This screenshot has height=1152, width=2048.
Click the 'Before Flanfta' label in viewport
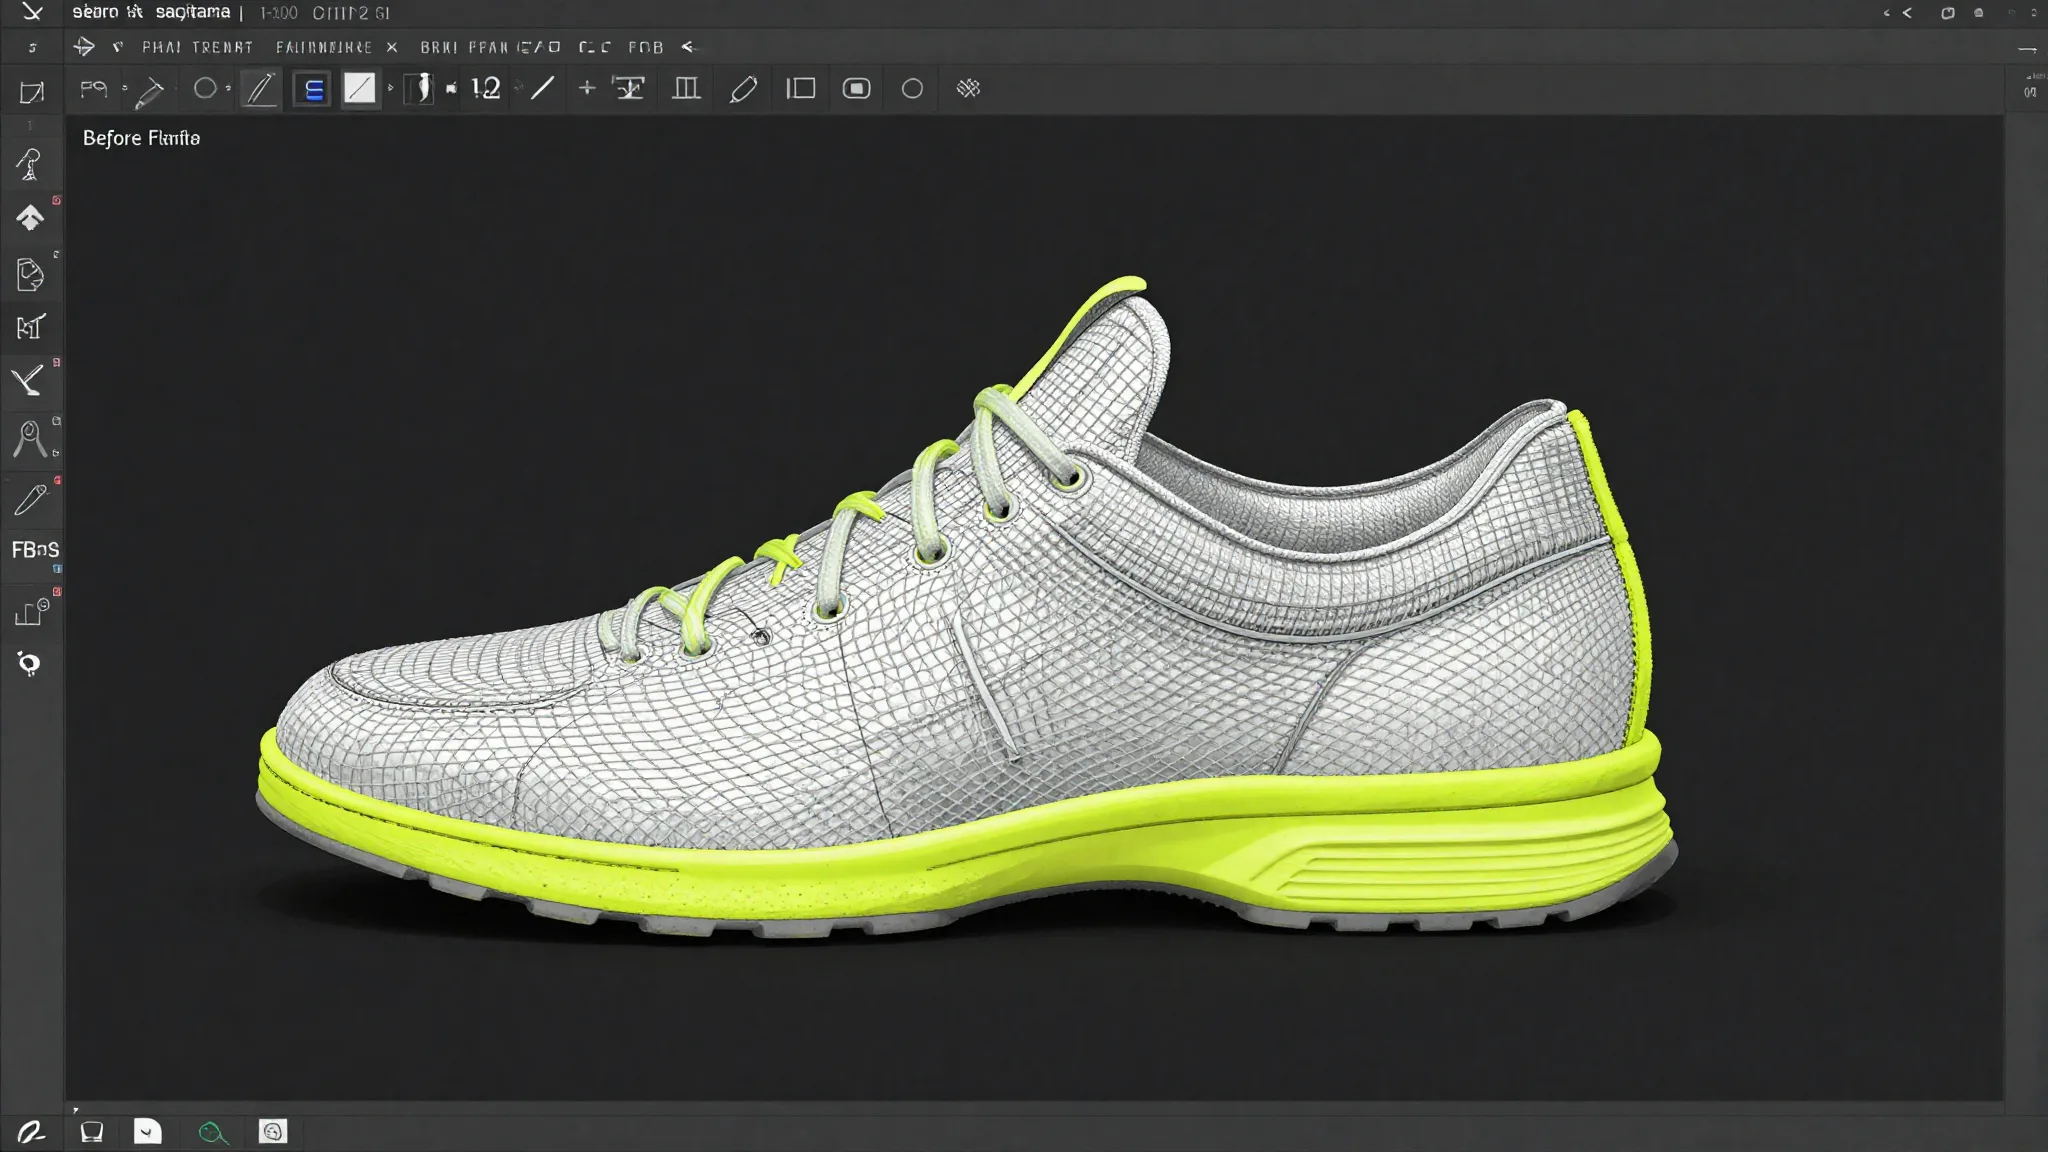tap(141, 138)
